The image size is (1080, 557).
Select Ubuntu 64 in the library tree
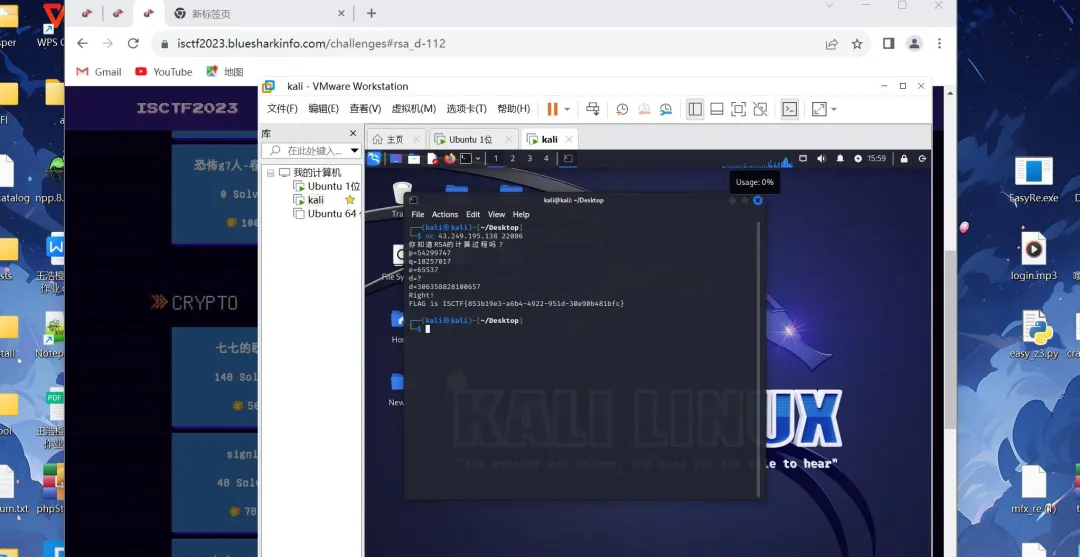pos(326,213)
